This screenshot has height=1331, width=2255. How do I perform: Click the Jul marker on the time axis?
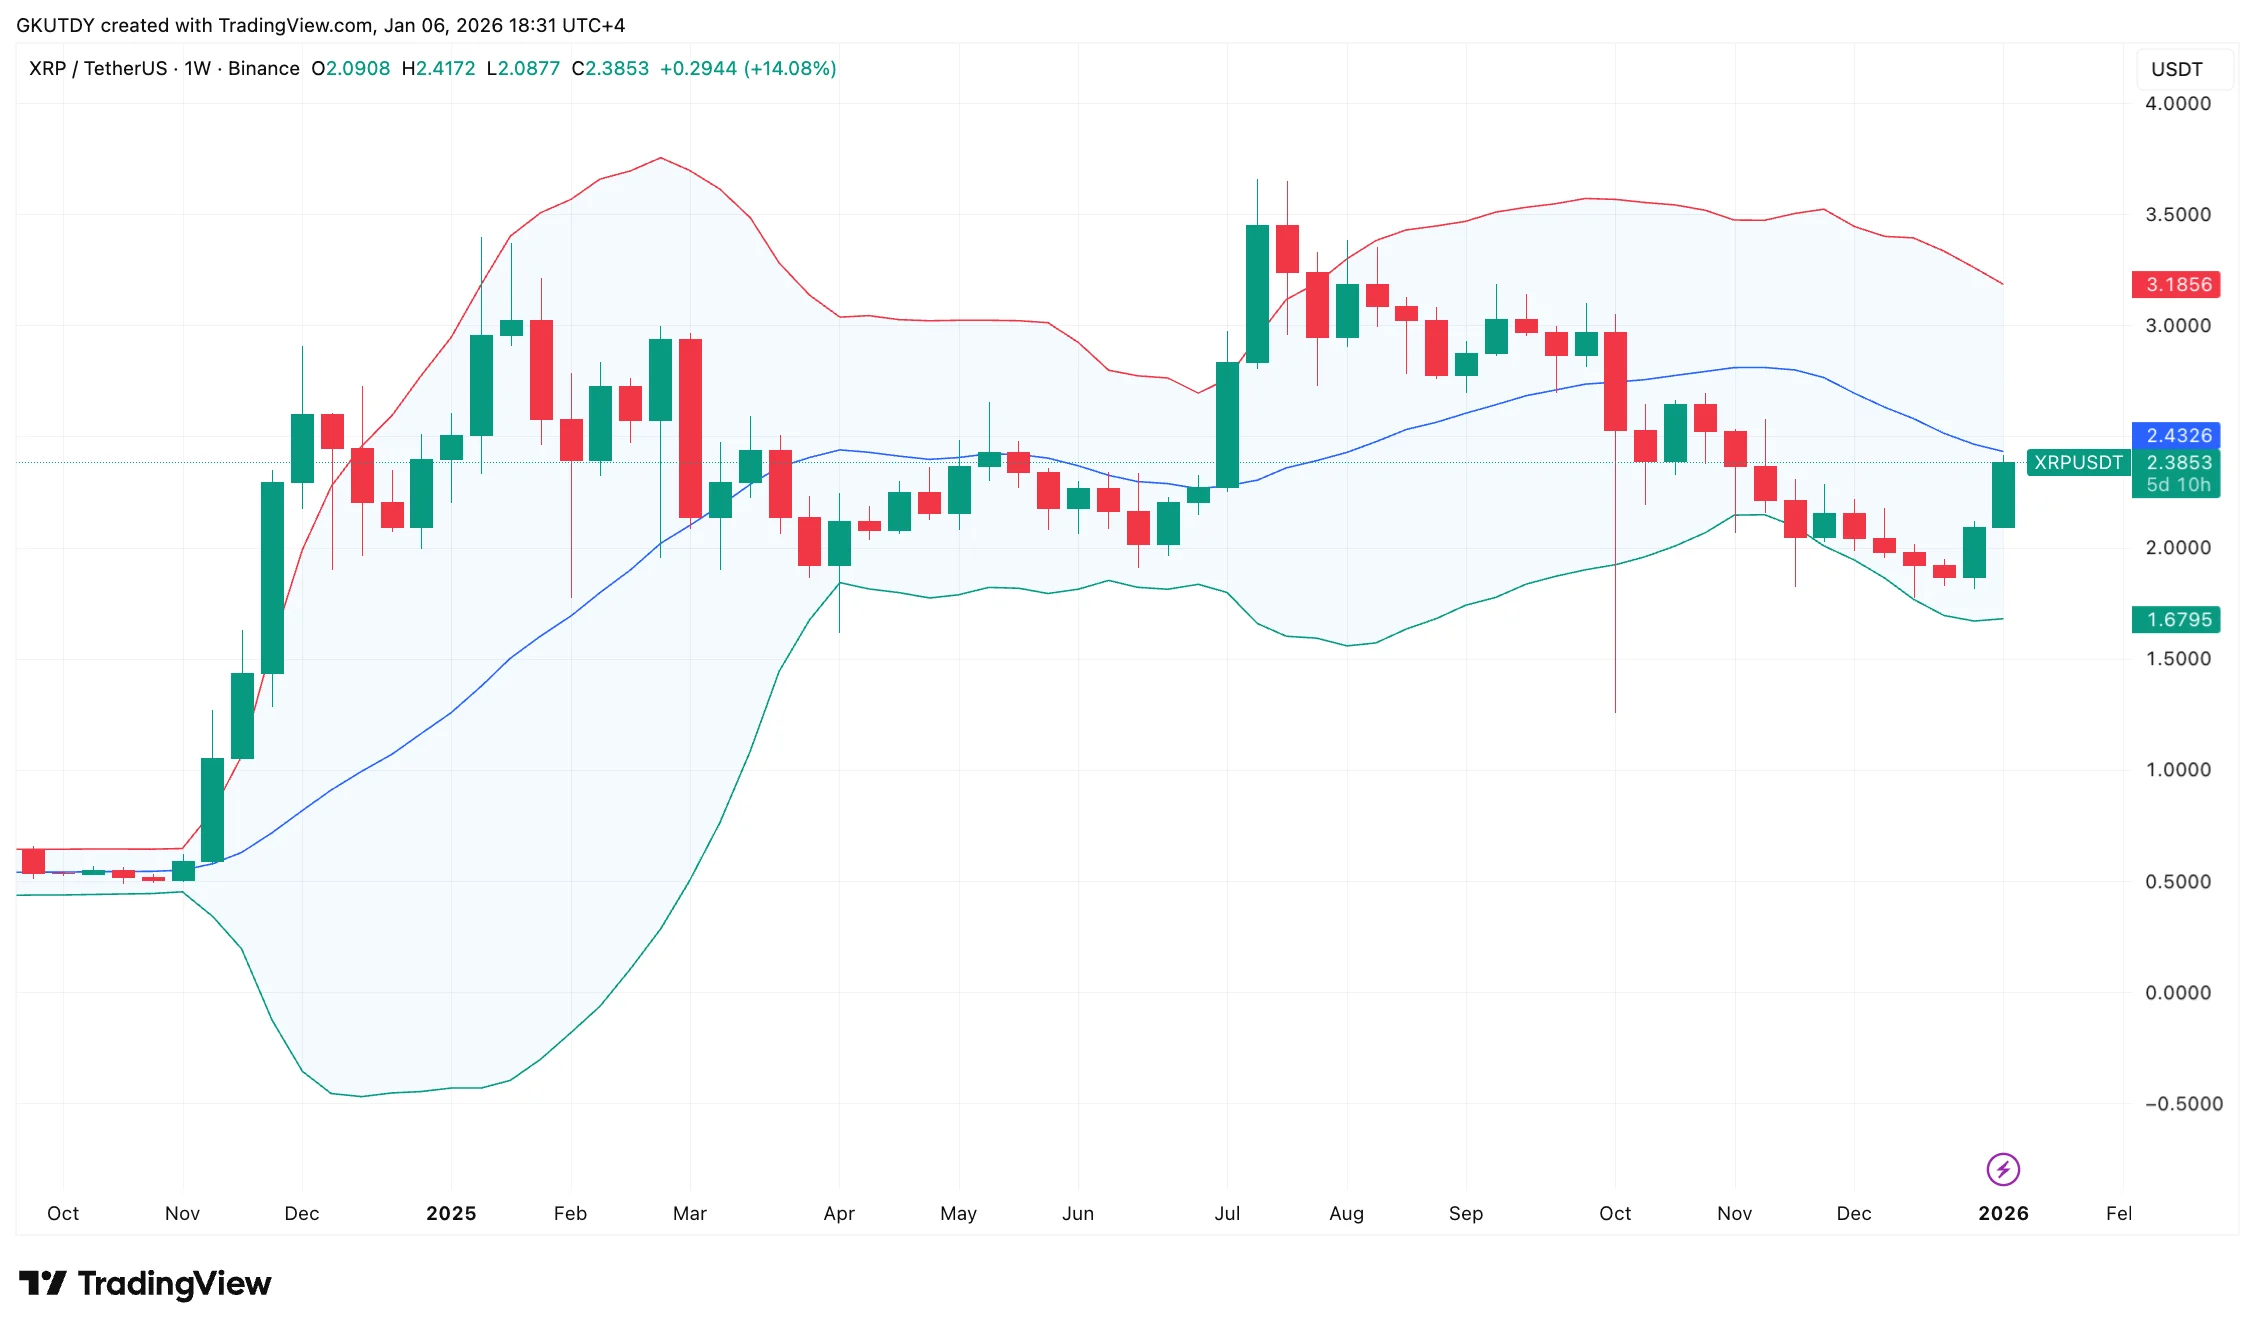(1227, 1213)
